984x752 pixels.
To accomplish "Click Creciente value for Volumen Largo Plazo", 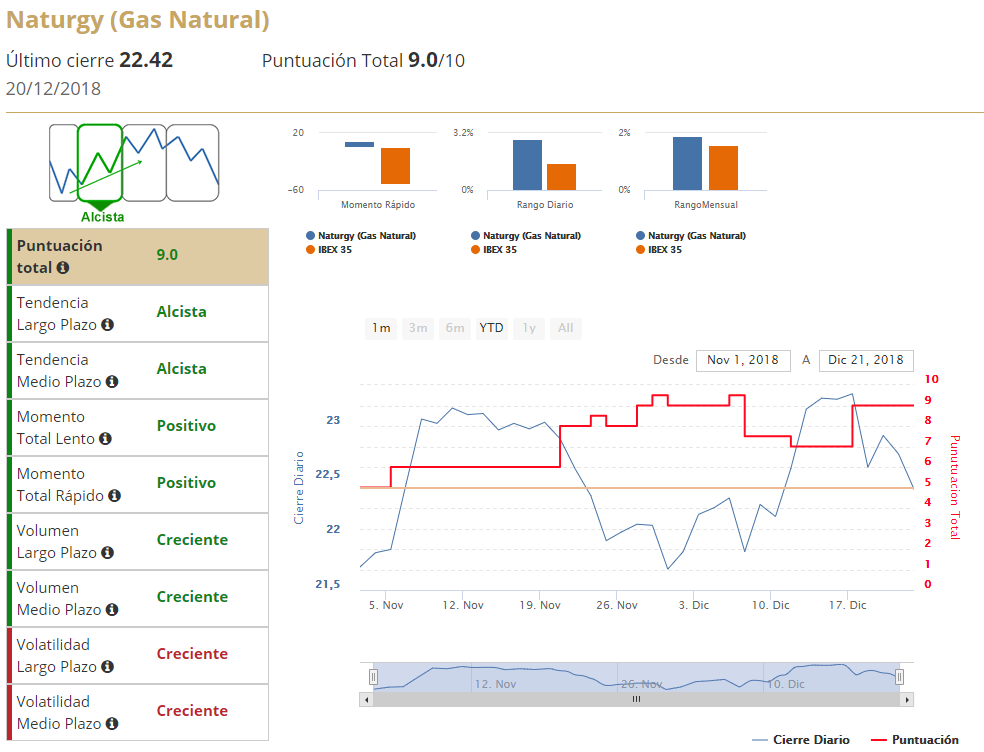I will pos(192,540).
